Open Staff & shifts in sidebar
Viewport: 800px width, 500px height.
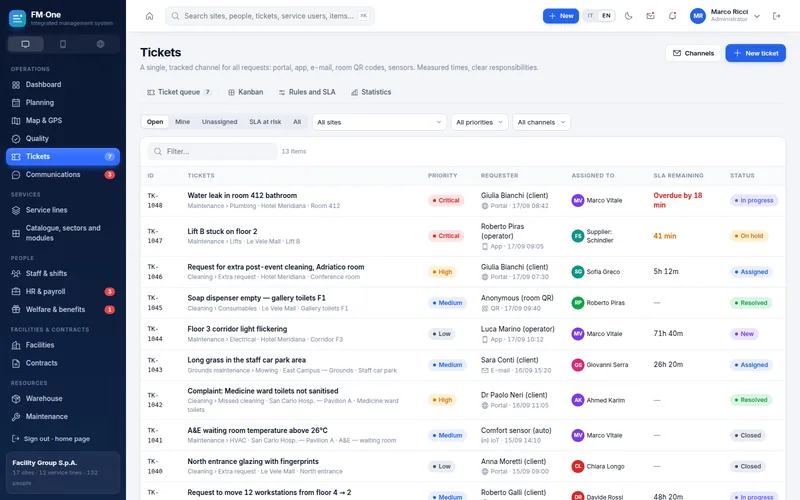pyautogui.click(x=63, y=273)
